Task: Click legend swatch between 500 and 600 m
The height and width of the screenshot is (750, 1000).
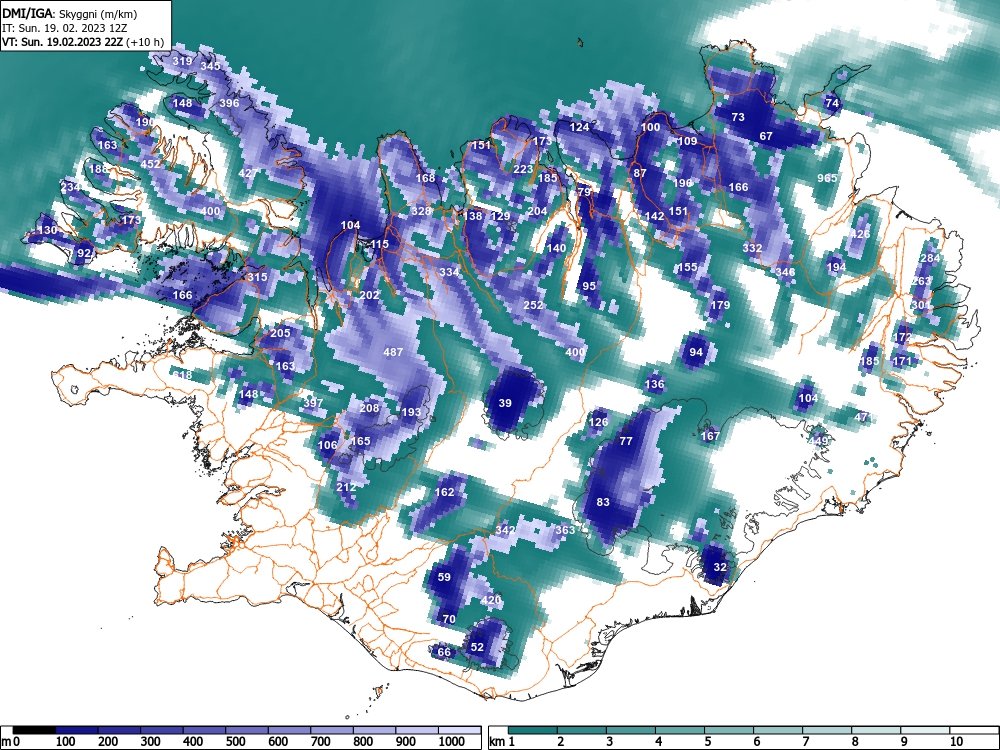Action: click(247, 730)
